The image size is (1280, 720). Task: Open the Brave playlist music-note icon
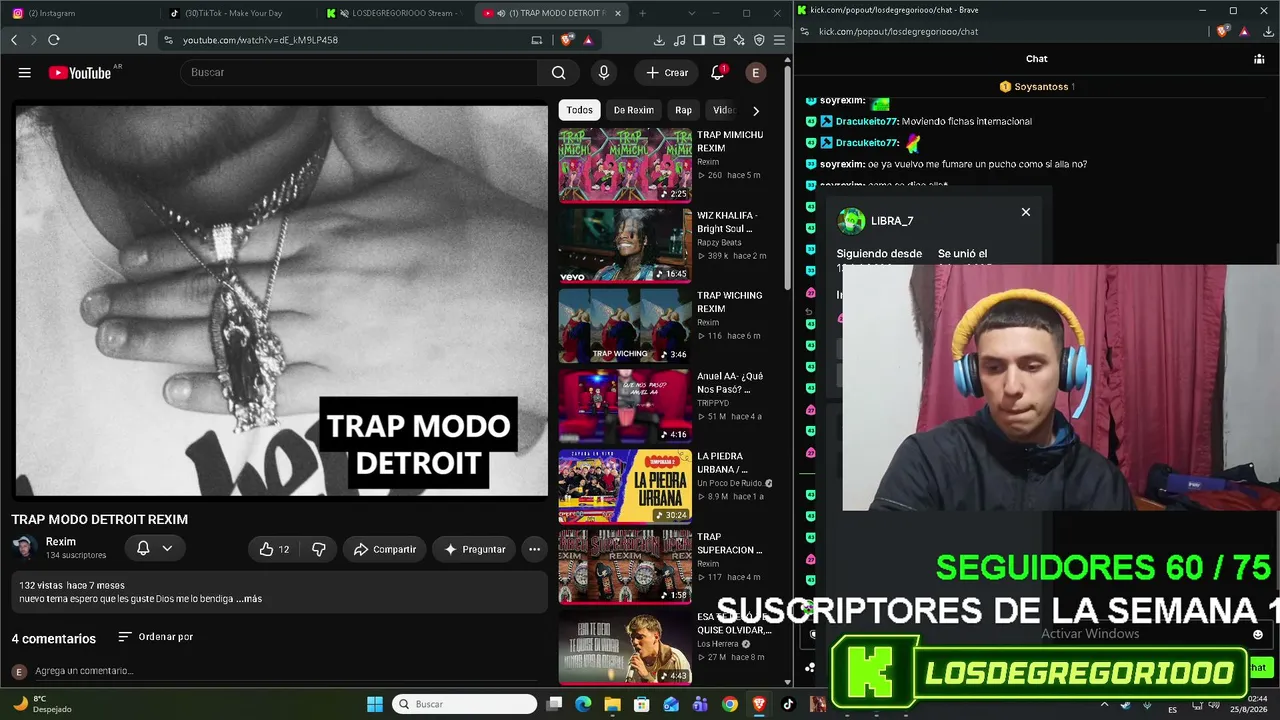[680, 40]
